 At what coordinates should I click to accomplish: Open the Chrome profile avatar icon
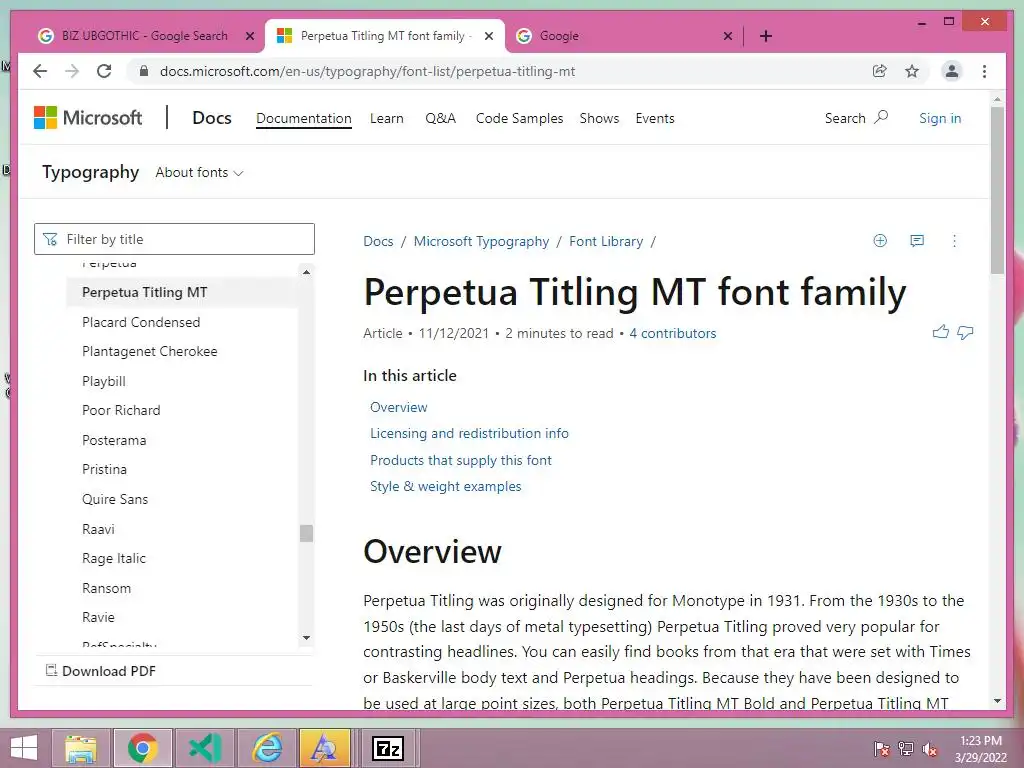tap(952, 71)
